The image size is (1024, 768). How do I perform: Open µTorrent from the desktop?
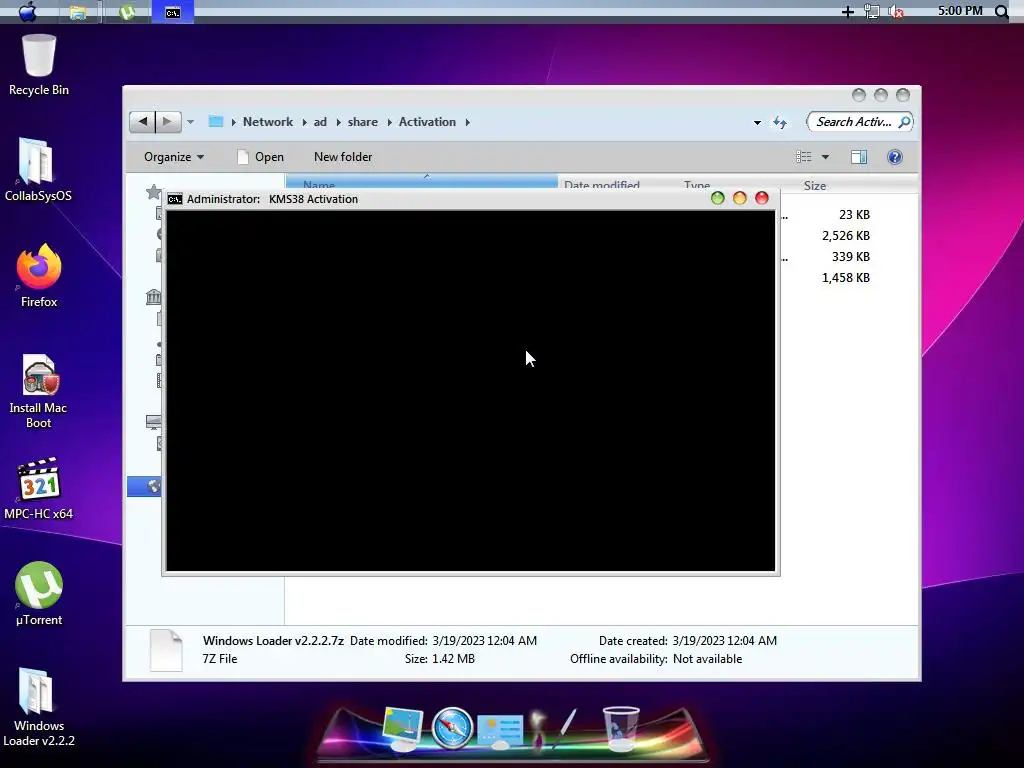click(x=39, y=594)
